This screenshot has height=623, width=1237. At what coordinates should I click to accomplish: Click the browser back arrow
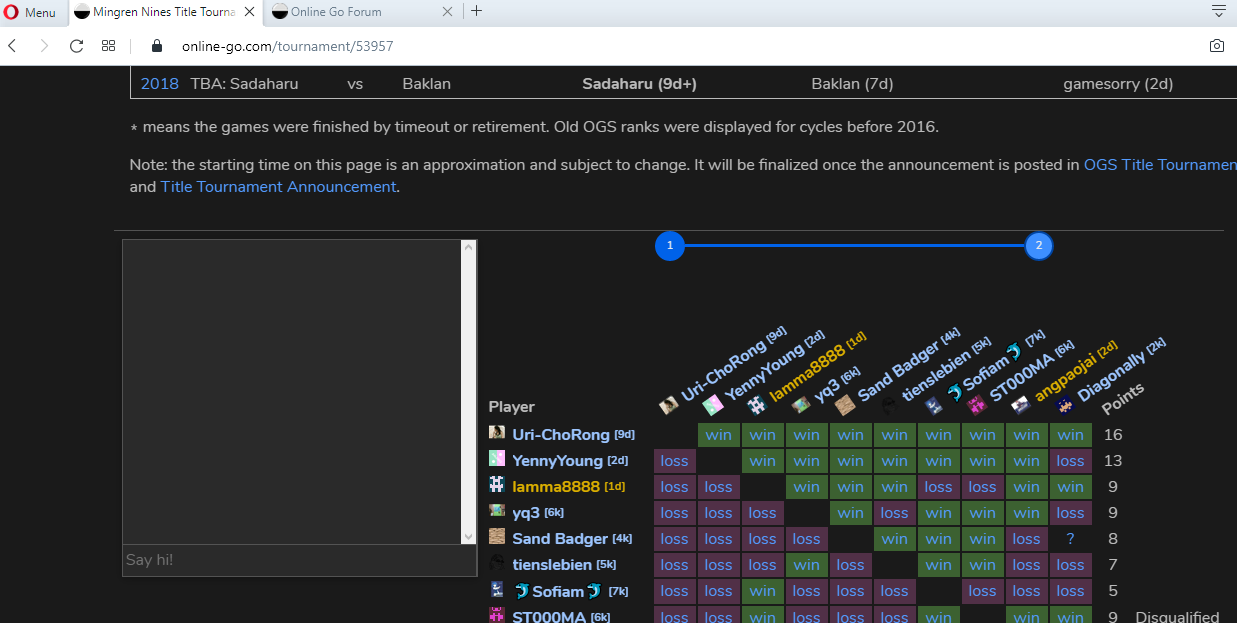(x=13, y=46)
